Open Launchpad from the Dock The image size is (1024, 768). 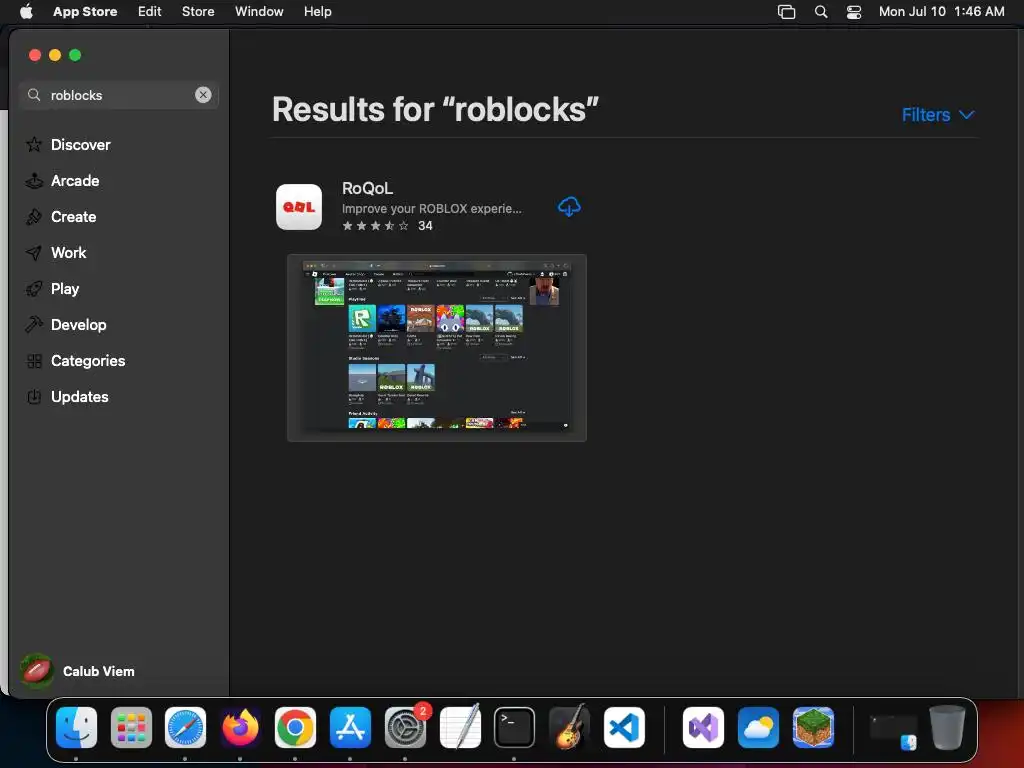131,727
